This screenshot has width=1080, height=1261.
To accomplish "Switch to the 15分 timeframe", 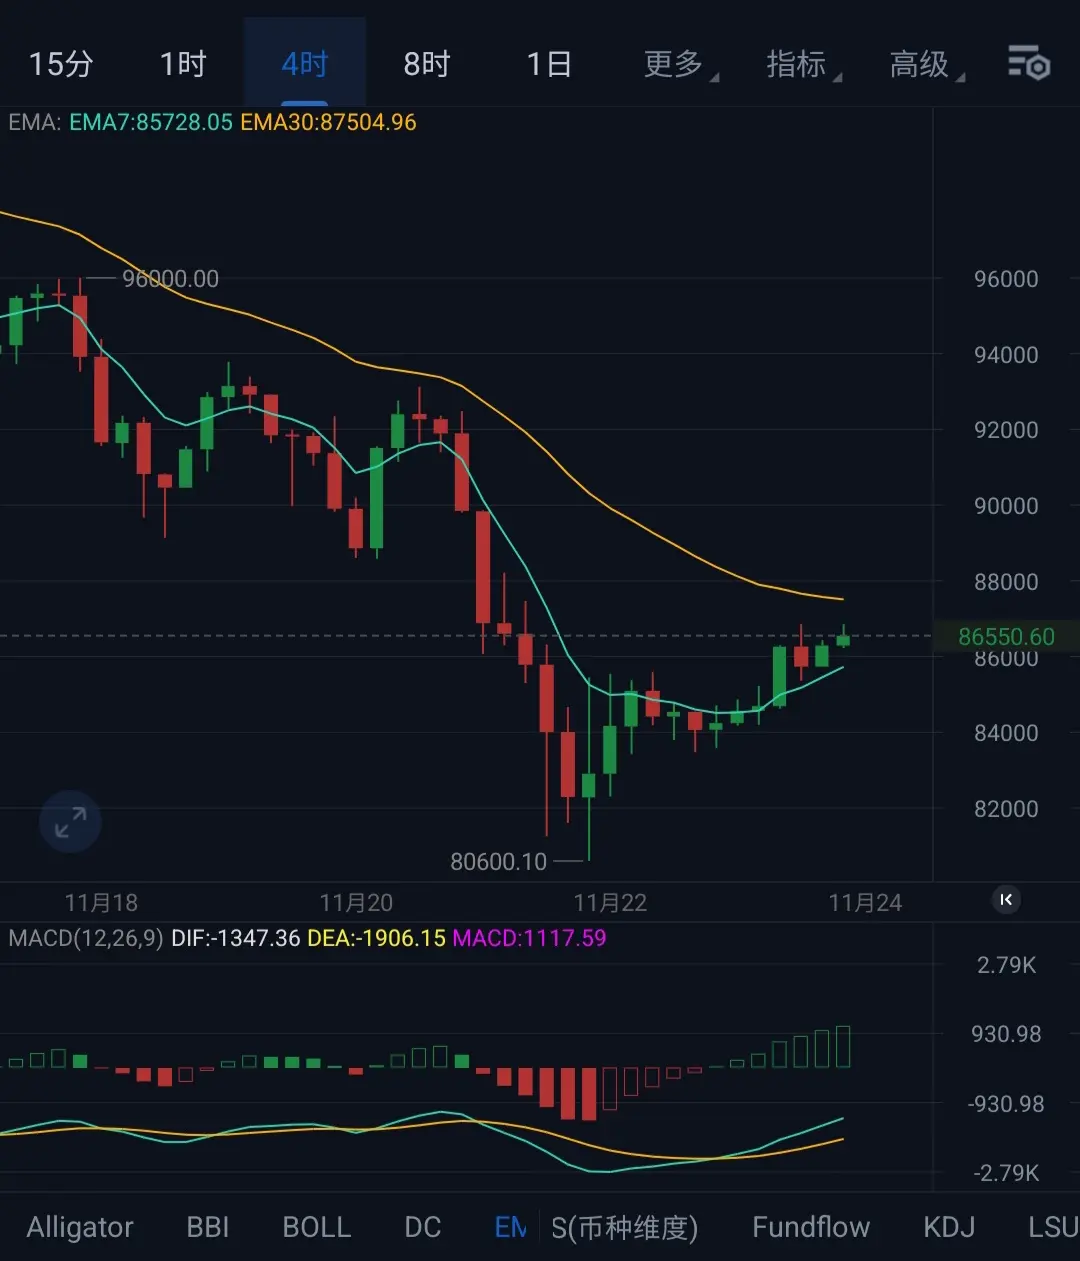I will (61, 65).
